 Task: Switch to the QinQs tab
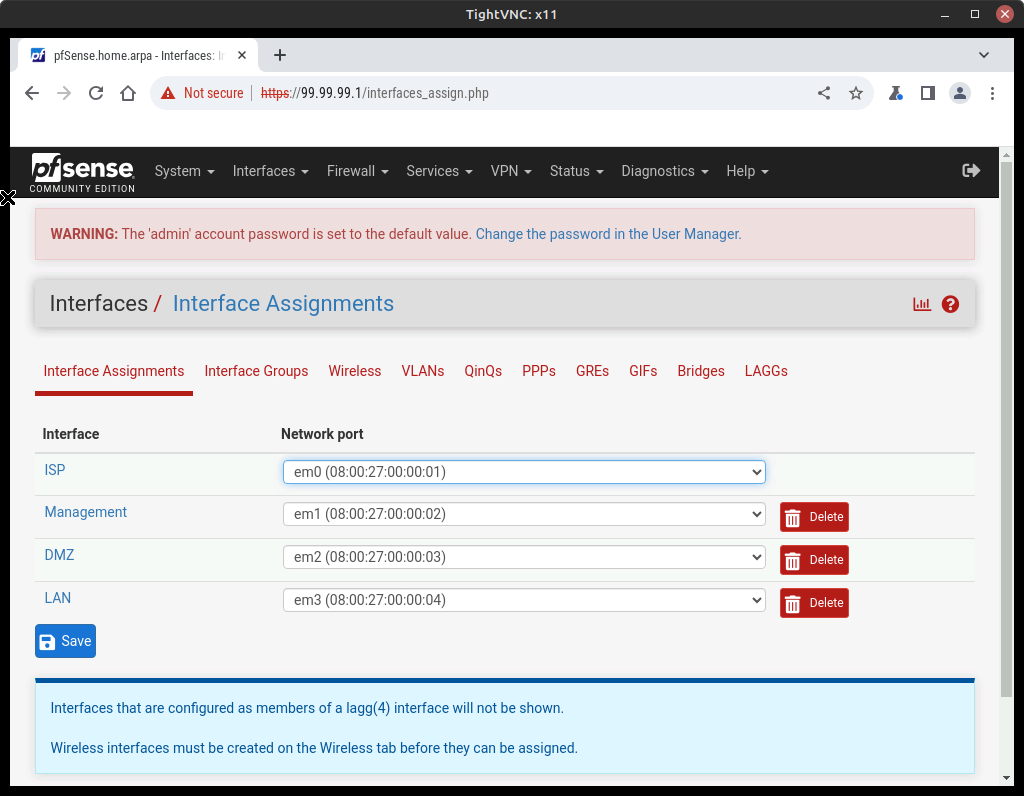(x=483, y=371)
